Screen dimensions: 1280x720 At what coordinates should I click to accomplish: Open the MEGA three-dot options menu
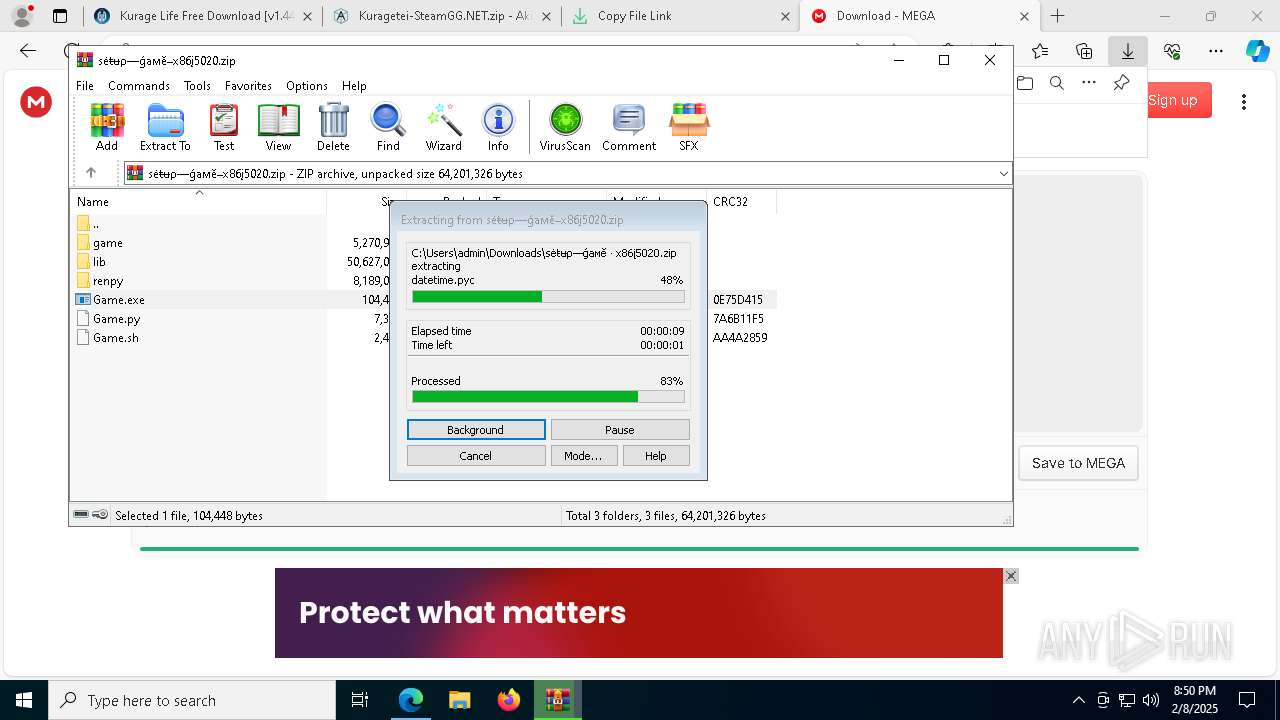pos(1244,101)
